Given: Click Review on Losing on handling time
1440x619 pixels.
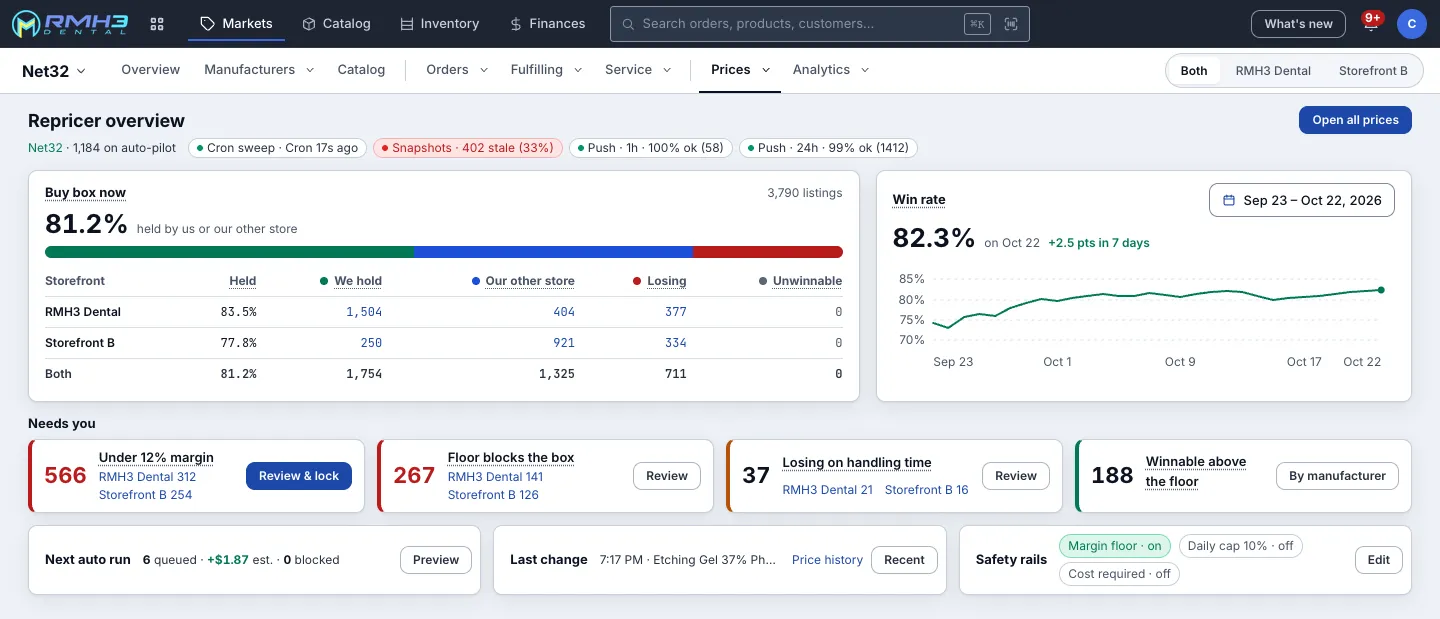Looking at the screenshot, I should tap(1016, 476).
